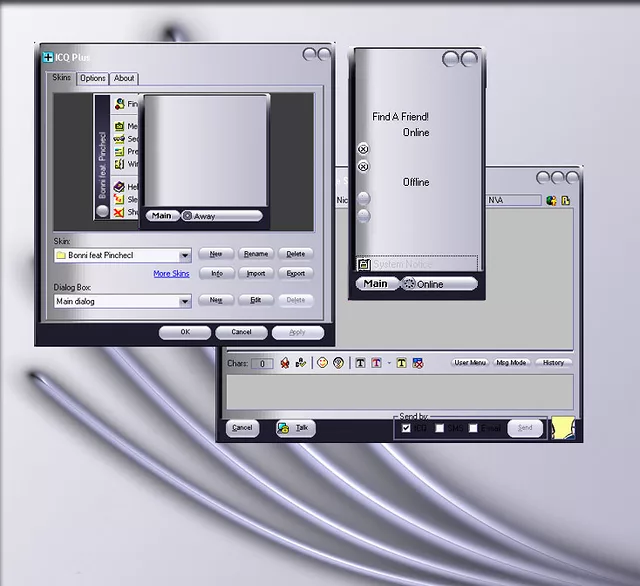Screen dimensions: 640x586
Task: Enable the SMS send-by checkbox
Action: click(440, 428)
